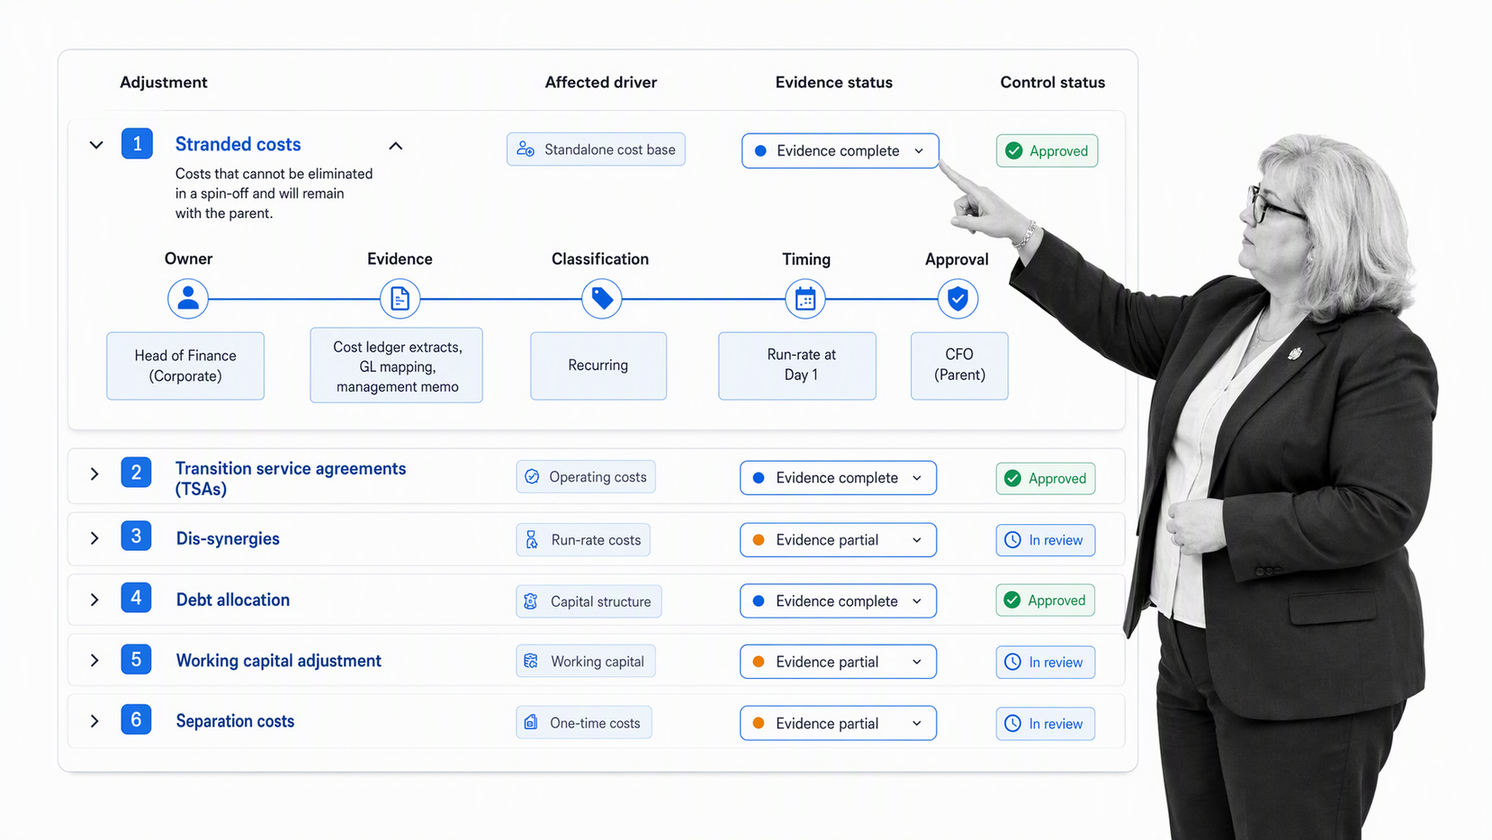The width and height of the screenshot is (1492, 840).
Task: Open Transition service agreements (TSAs) link
Action: [x=291, y=478]
